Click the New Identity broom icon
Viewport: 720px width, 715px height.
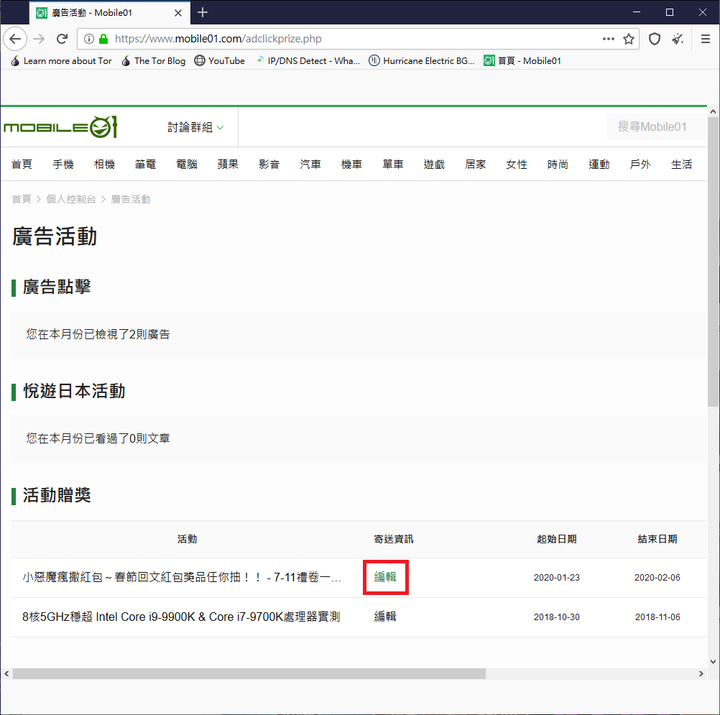click(677, 39)
